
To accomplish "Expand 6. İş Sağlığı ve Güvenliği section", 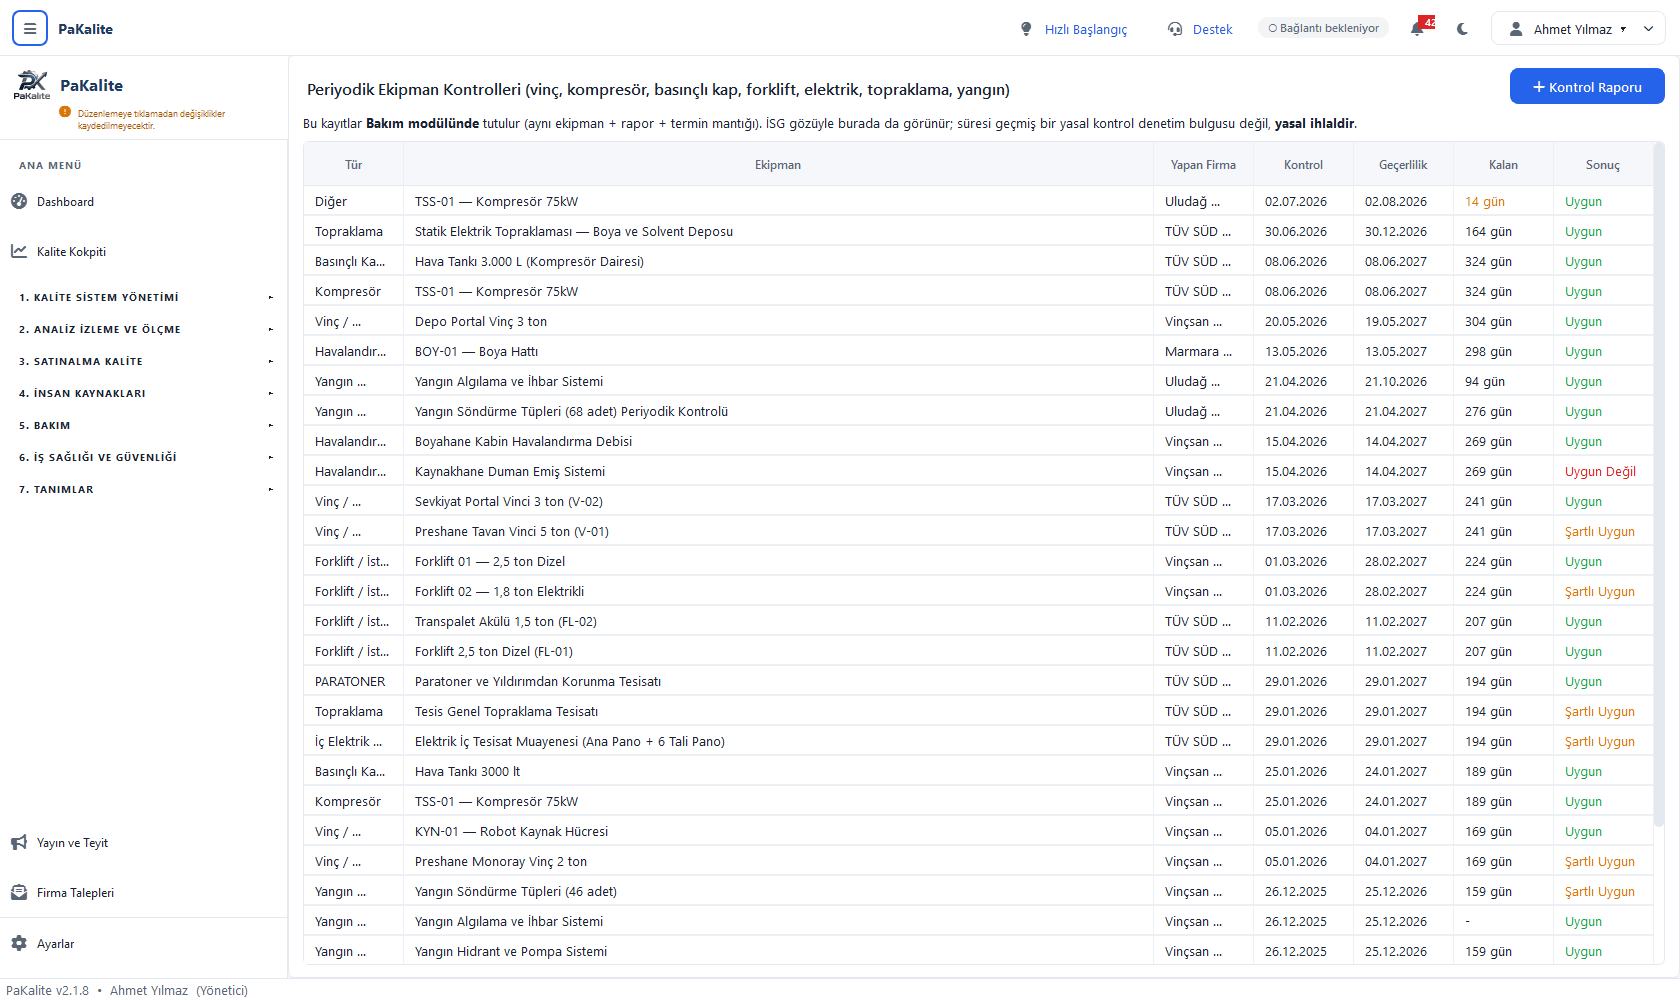I will coord(144,457).
